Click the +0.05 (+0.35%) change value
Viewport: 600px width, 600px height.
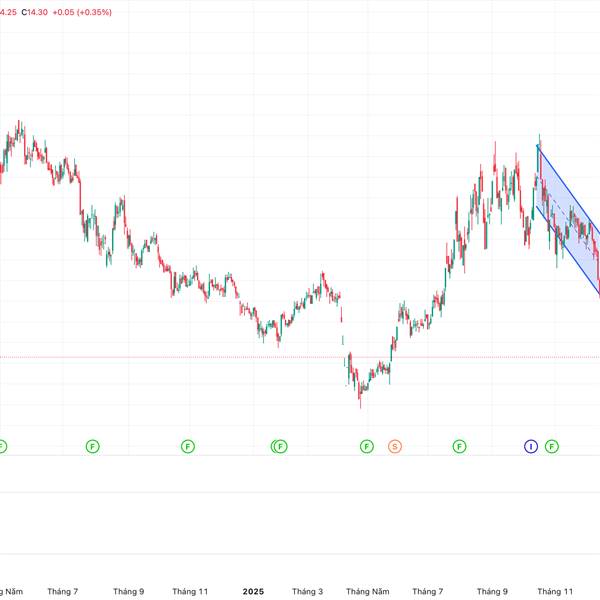click(x=82, y=12)
